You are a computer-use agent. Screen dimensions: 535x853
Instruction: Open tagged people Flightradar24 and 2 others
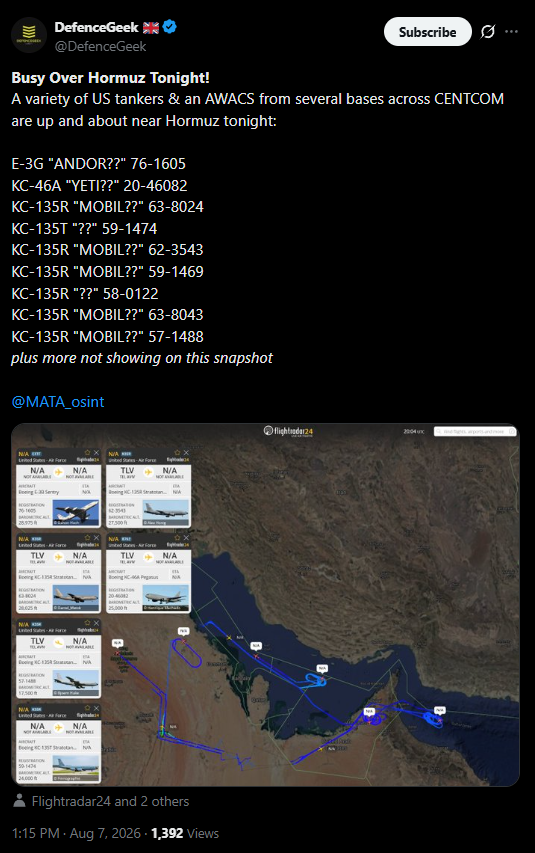tap(110, 801)
